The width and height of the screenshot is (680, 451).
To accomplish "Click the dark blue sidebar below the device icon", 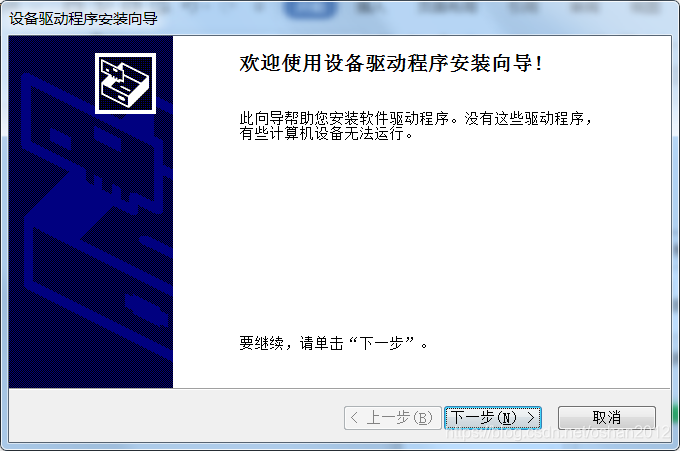I will click(x=91, y=252).
